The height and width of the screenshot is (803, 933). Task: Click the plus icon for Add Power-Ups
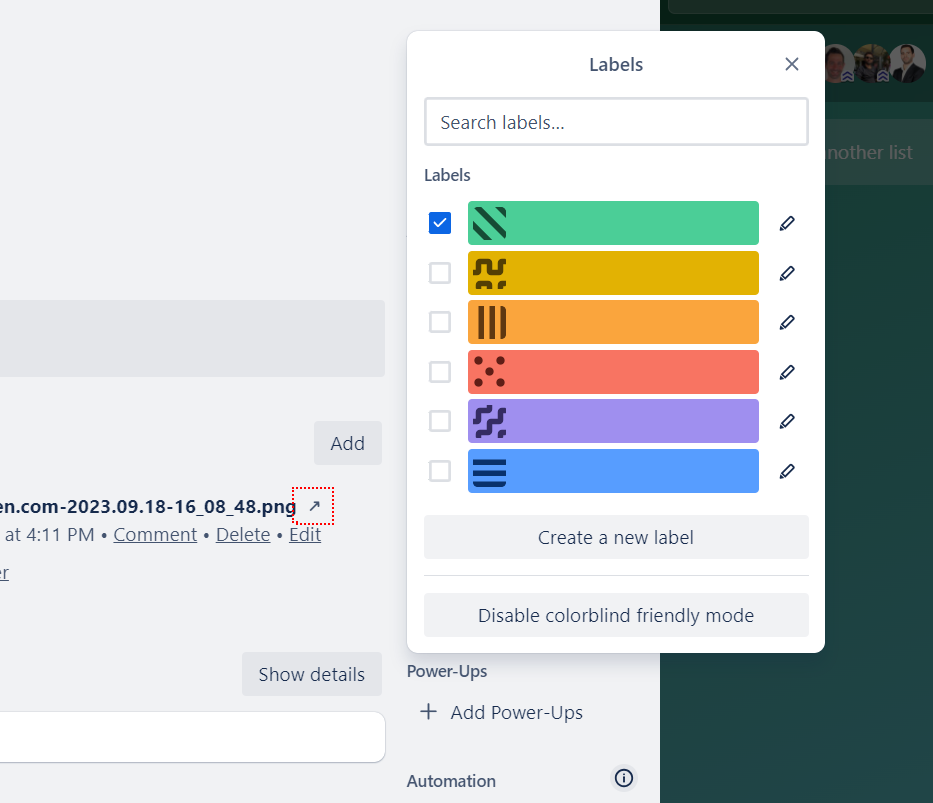[x=428, y=711]
